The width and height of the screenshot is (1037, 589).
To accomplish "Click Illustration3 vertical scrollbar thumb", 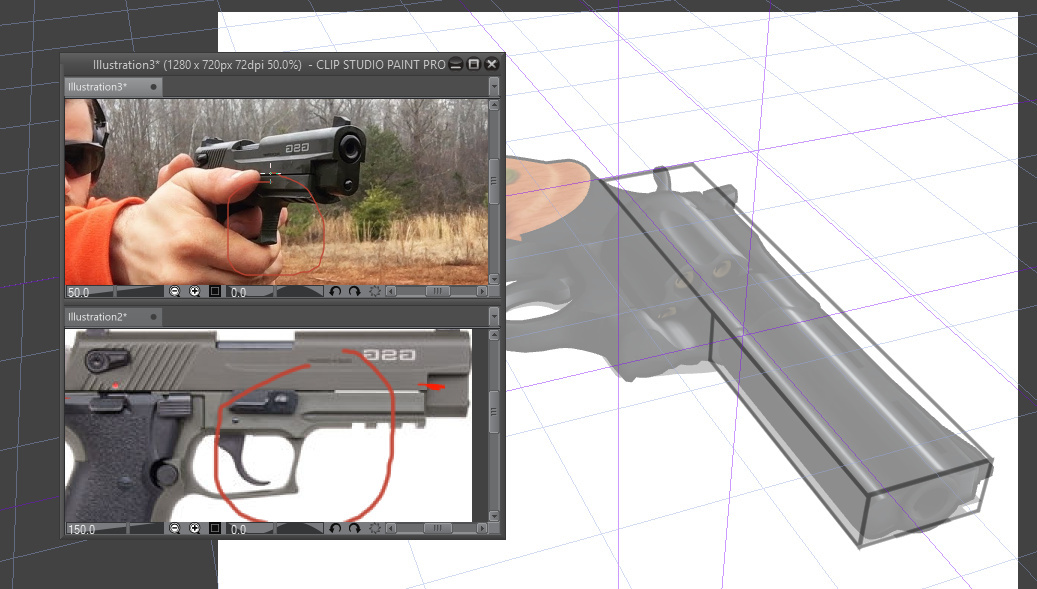I will coord(494,181).
